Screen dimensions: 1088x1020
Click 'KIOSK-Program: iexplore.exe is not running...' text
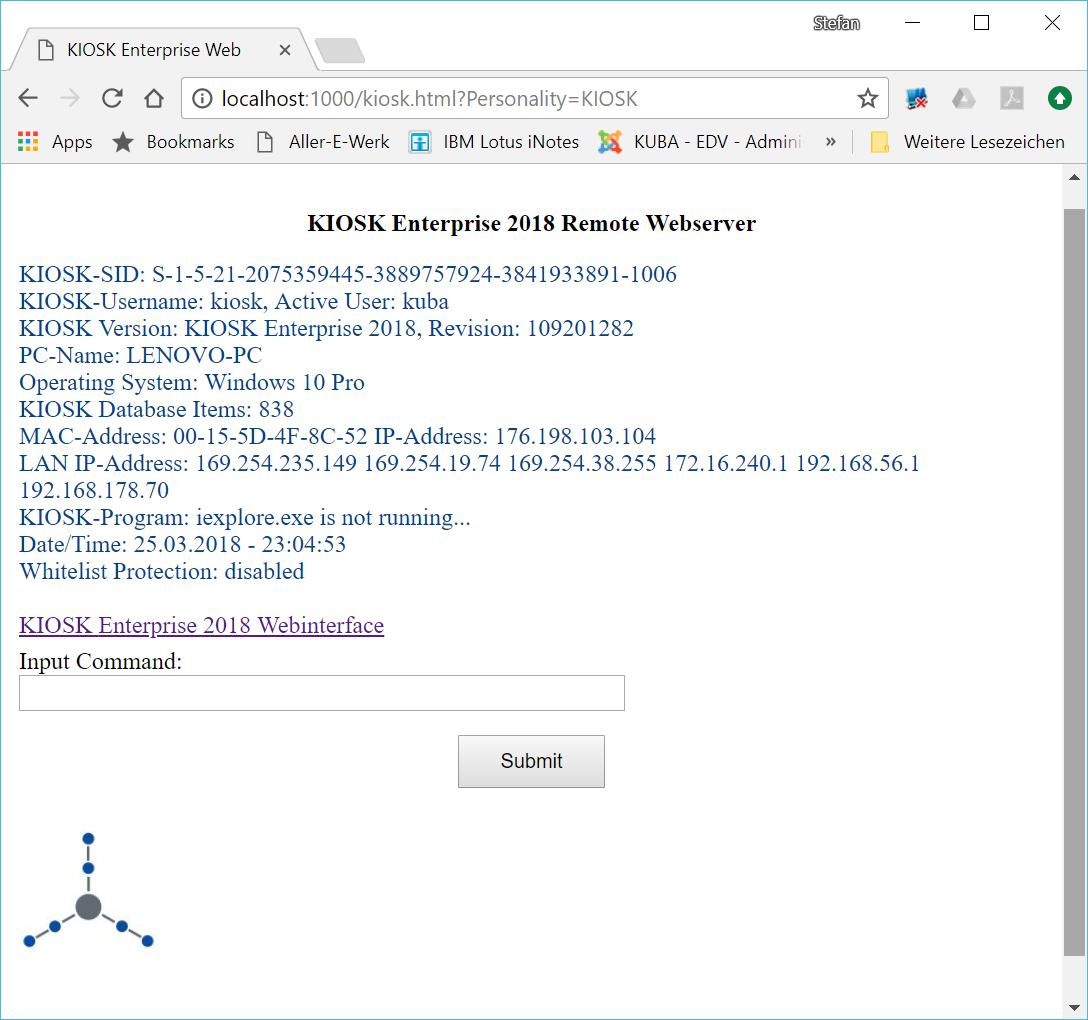[x=244, y=517]
